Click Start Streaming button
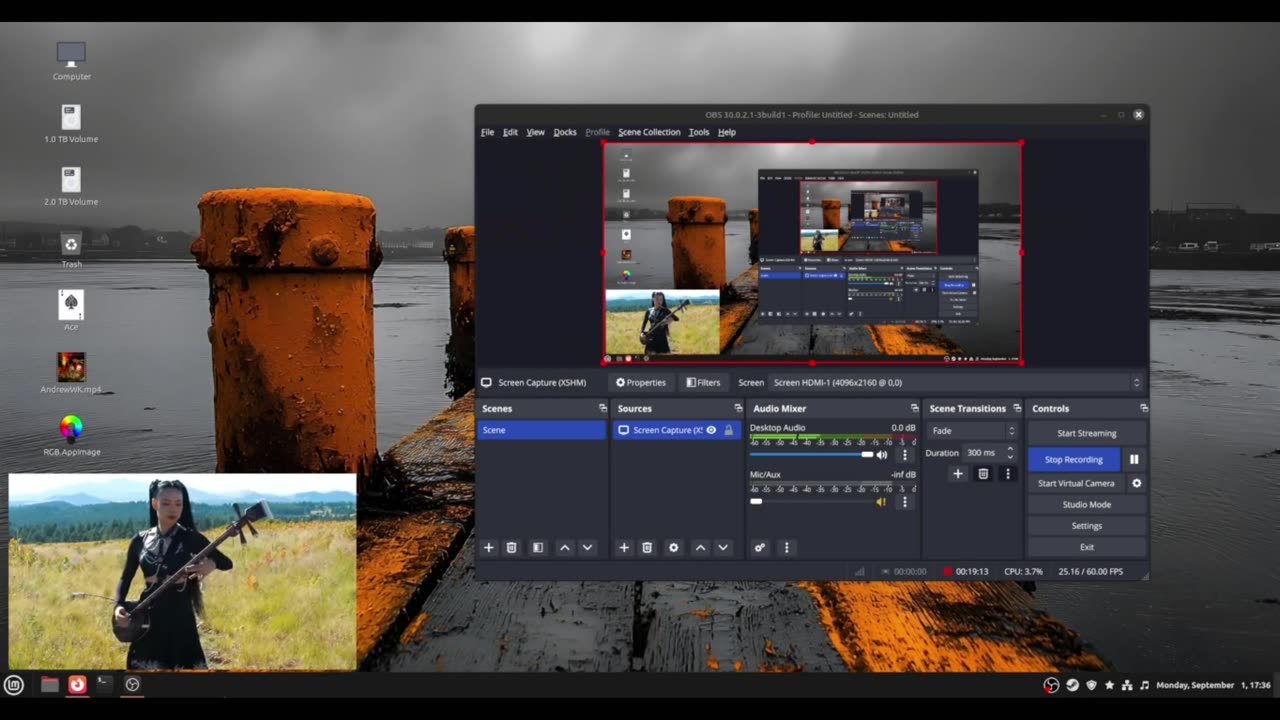Image resolution: width=1280 pixels, height=720 pixels. point(1087,433)
